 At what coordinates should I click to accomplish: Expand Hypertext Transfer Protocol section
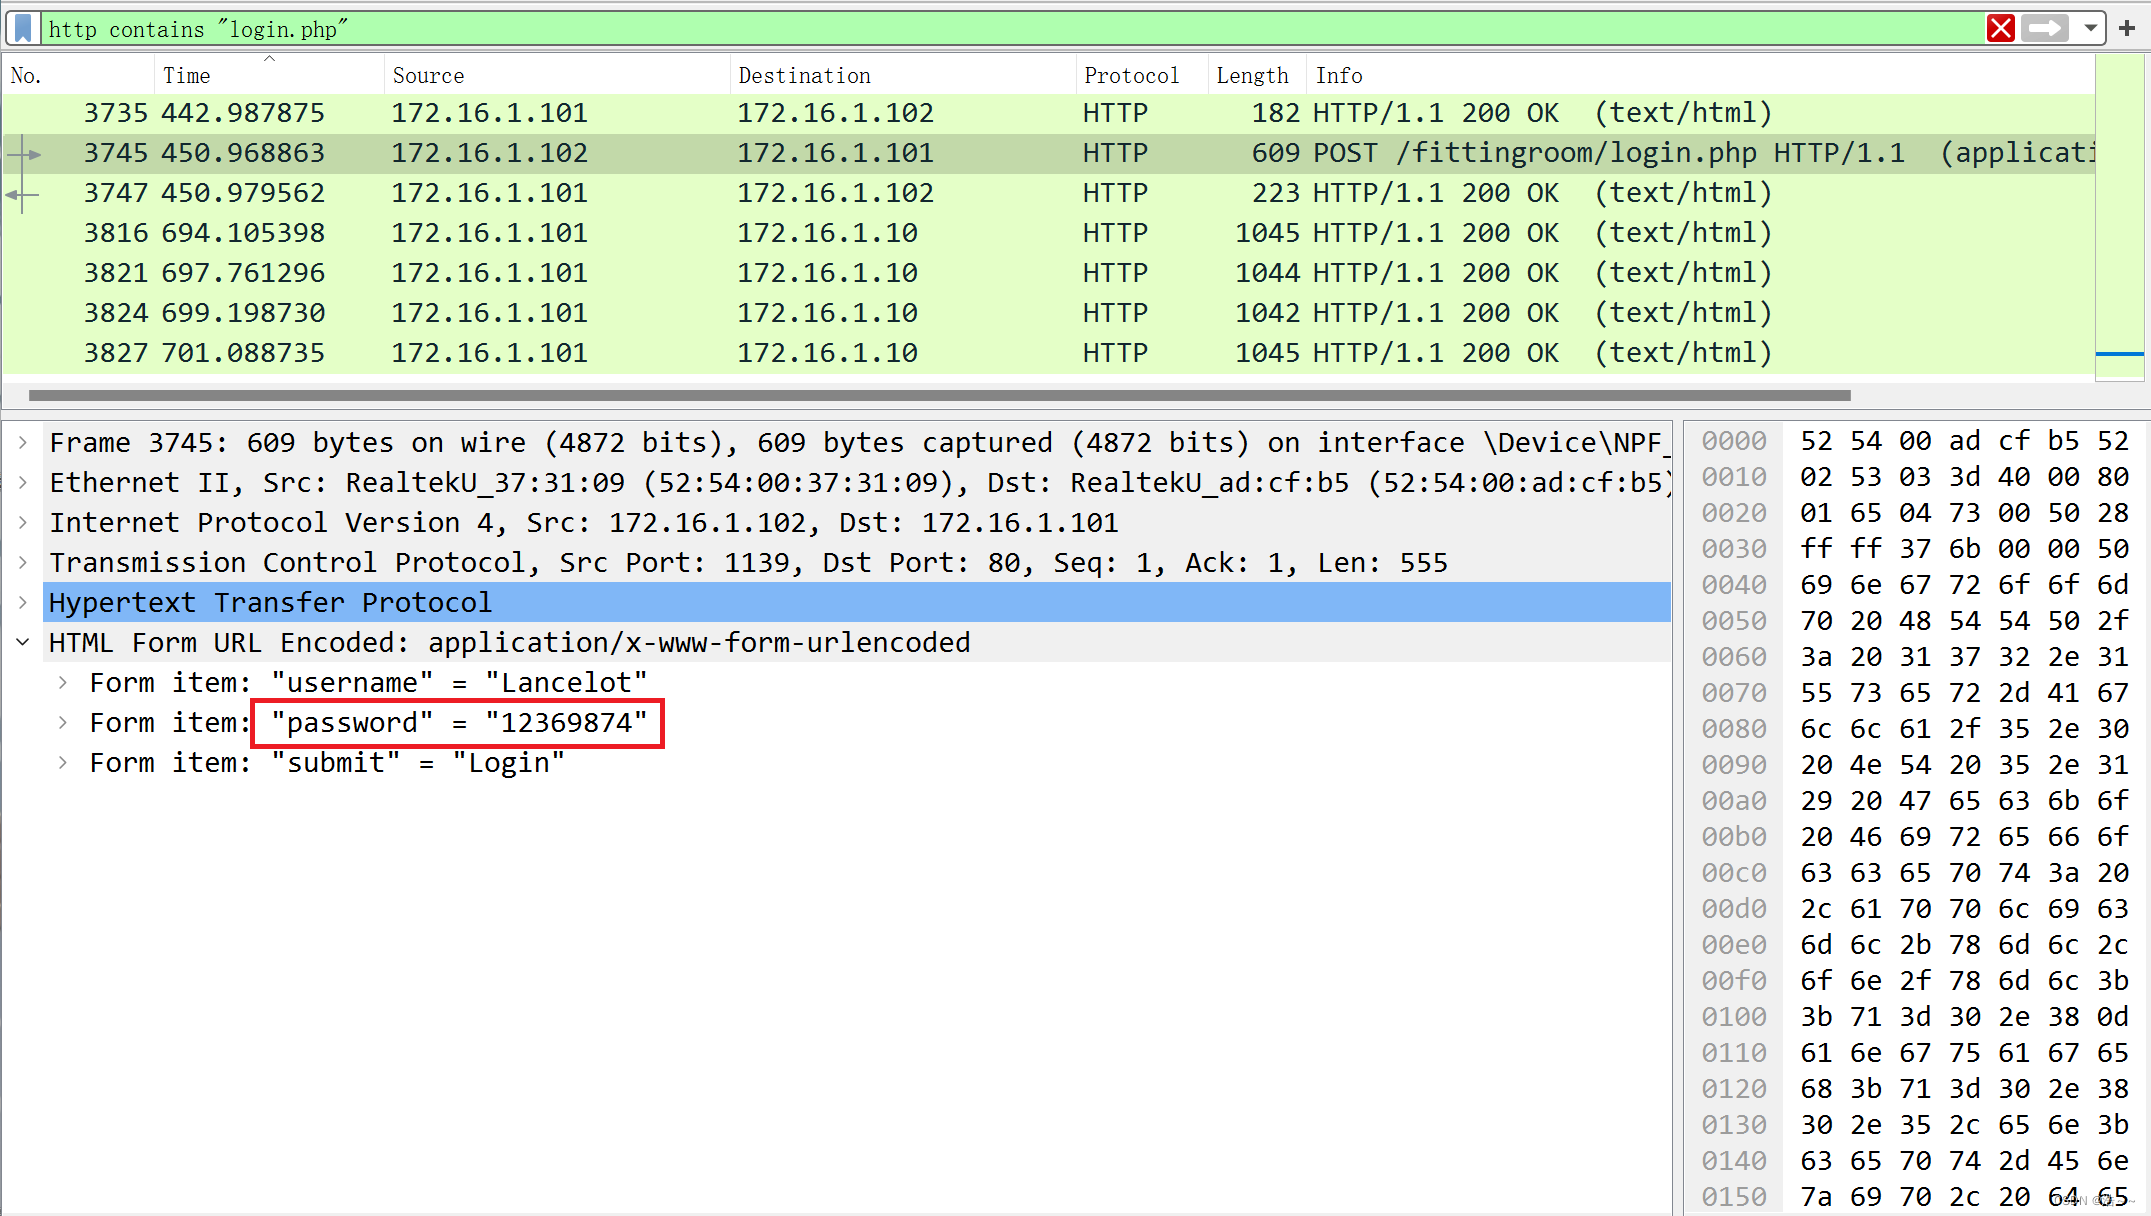23,602
